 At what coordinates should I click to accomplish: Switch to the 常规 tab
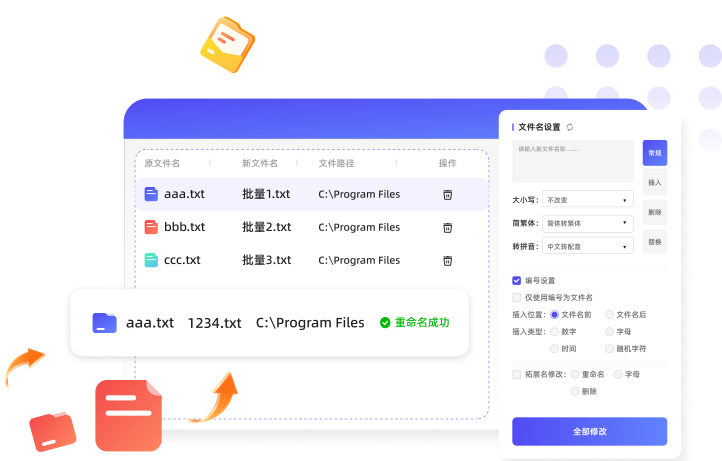655,153
